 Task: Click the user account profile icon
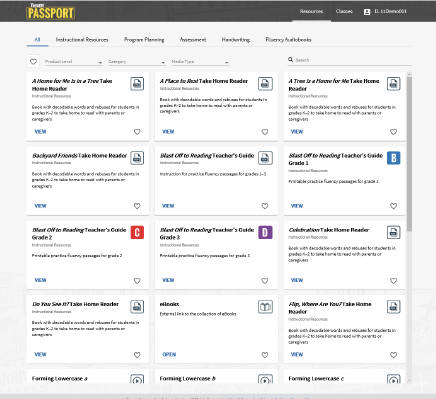pos(367,12)
